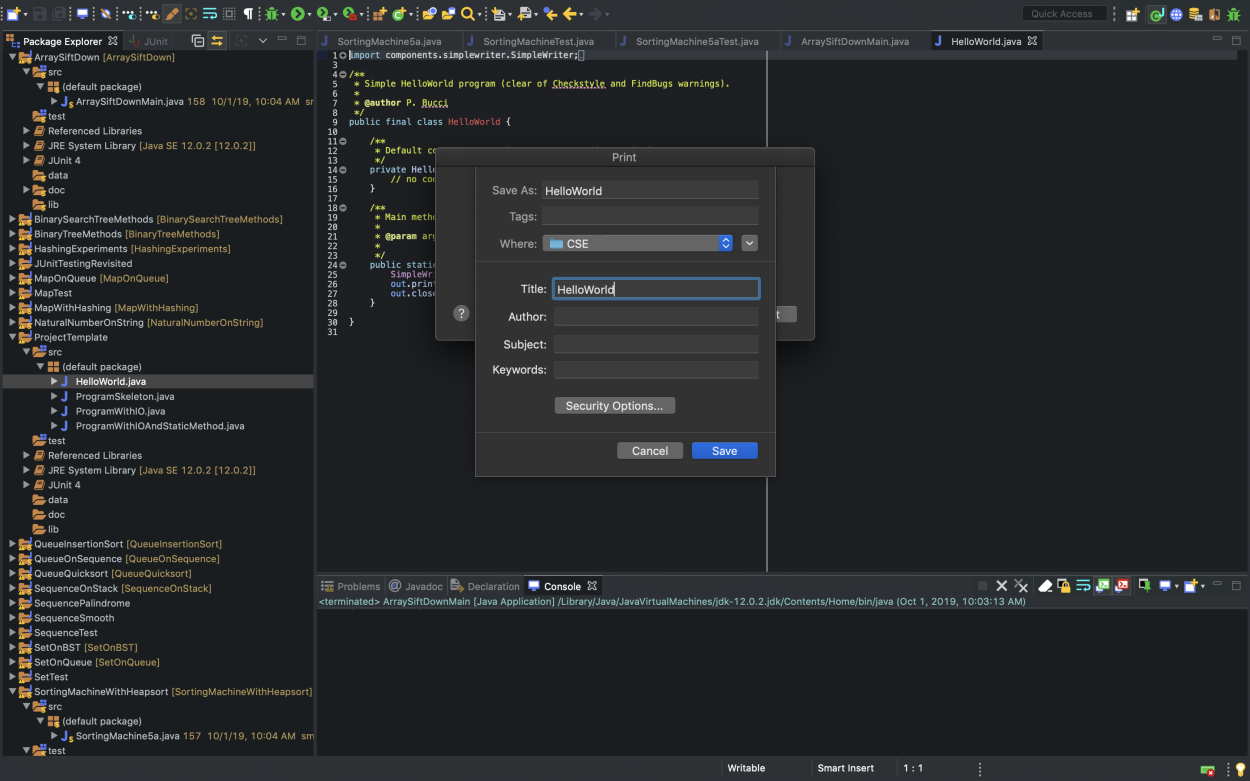Click the Author input field
The image size is (1250, 781).
pyautogui.click(x=656, y=317)
